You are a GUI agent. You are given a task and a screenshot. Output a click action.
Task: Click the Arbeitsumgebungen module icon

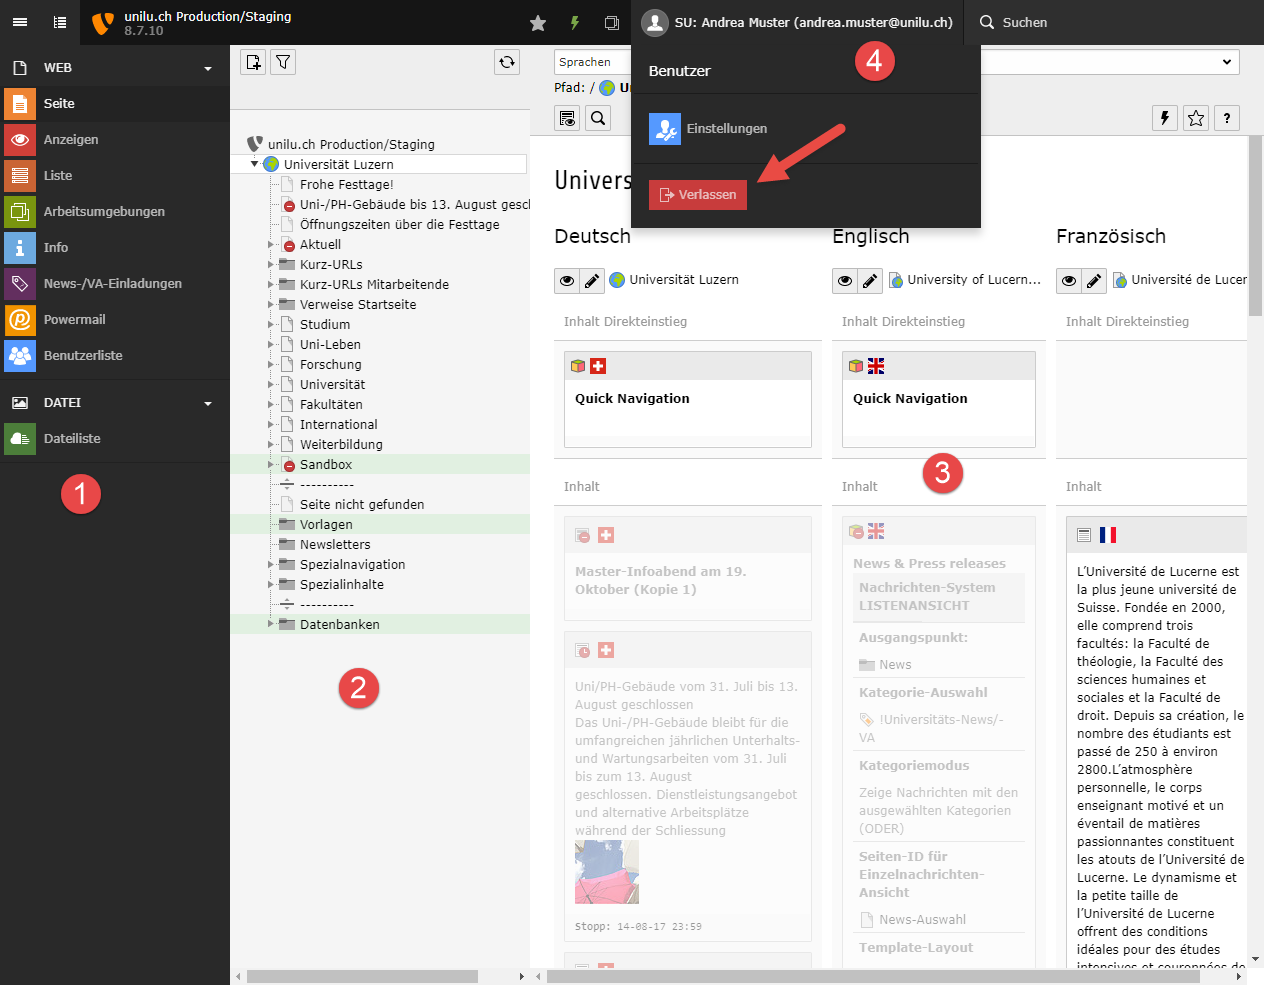20,212
